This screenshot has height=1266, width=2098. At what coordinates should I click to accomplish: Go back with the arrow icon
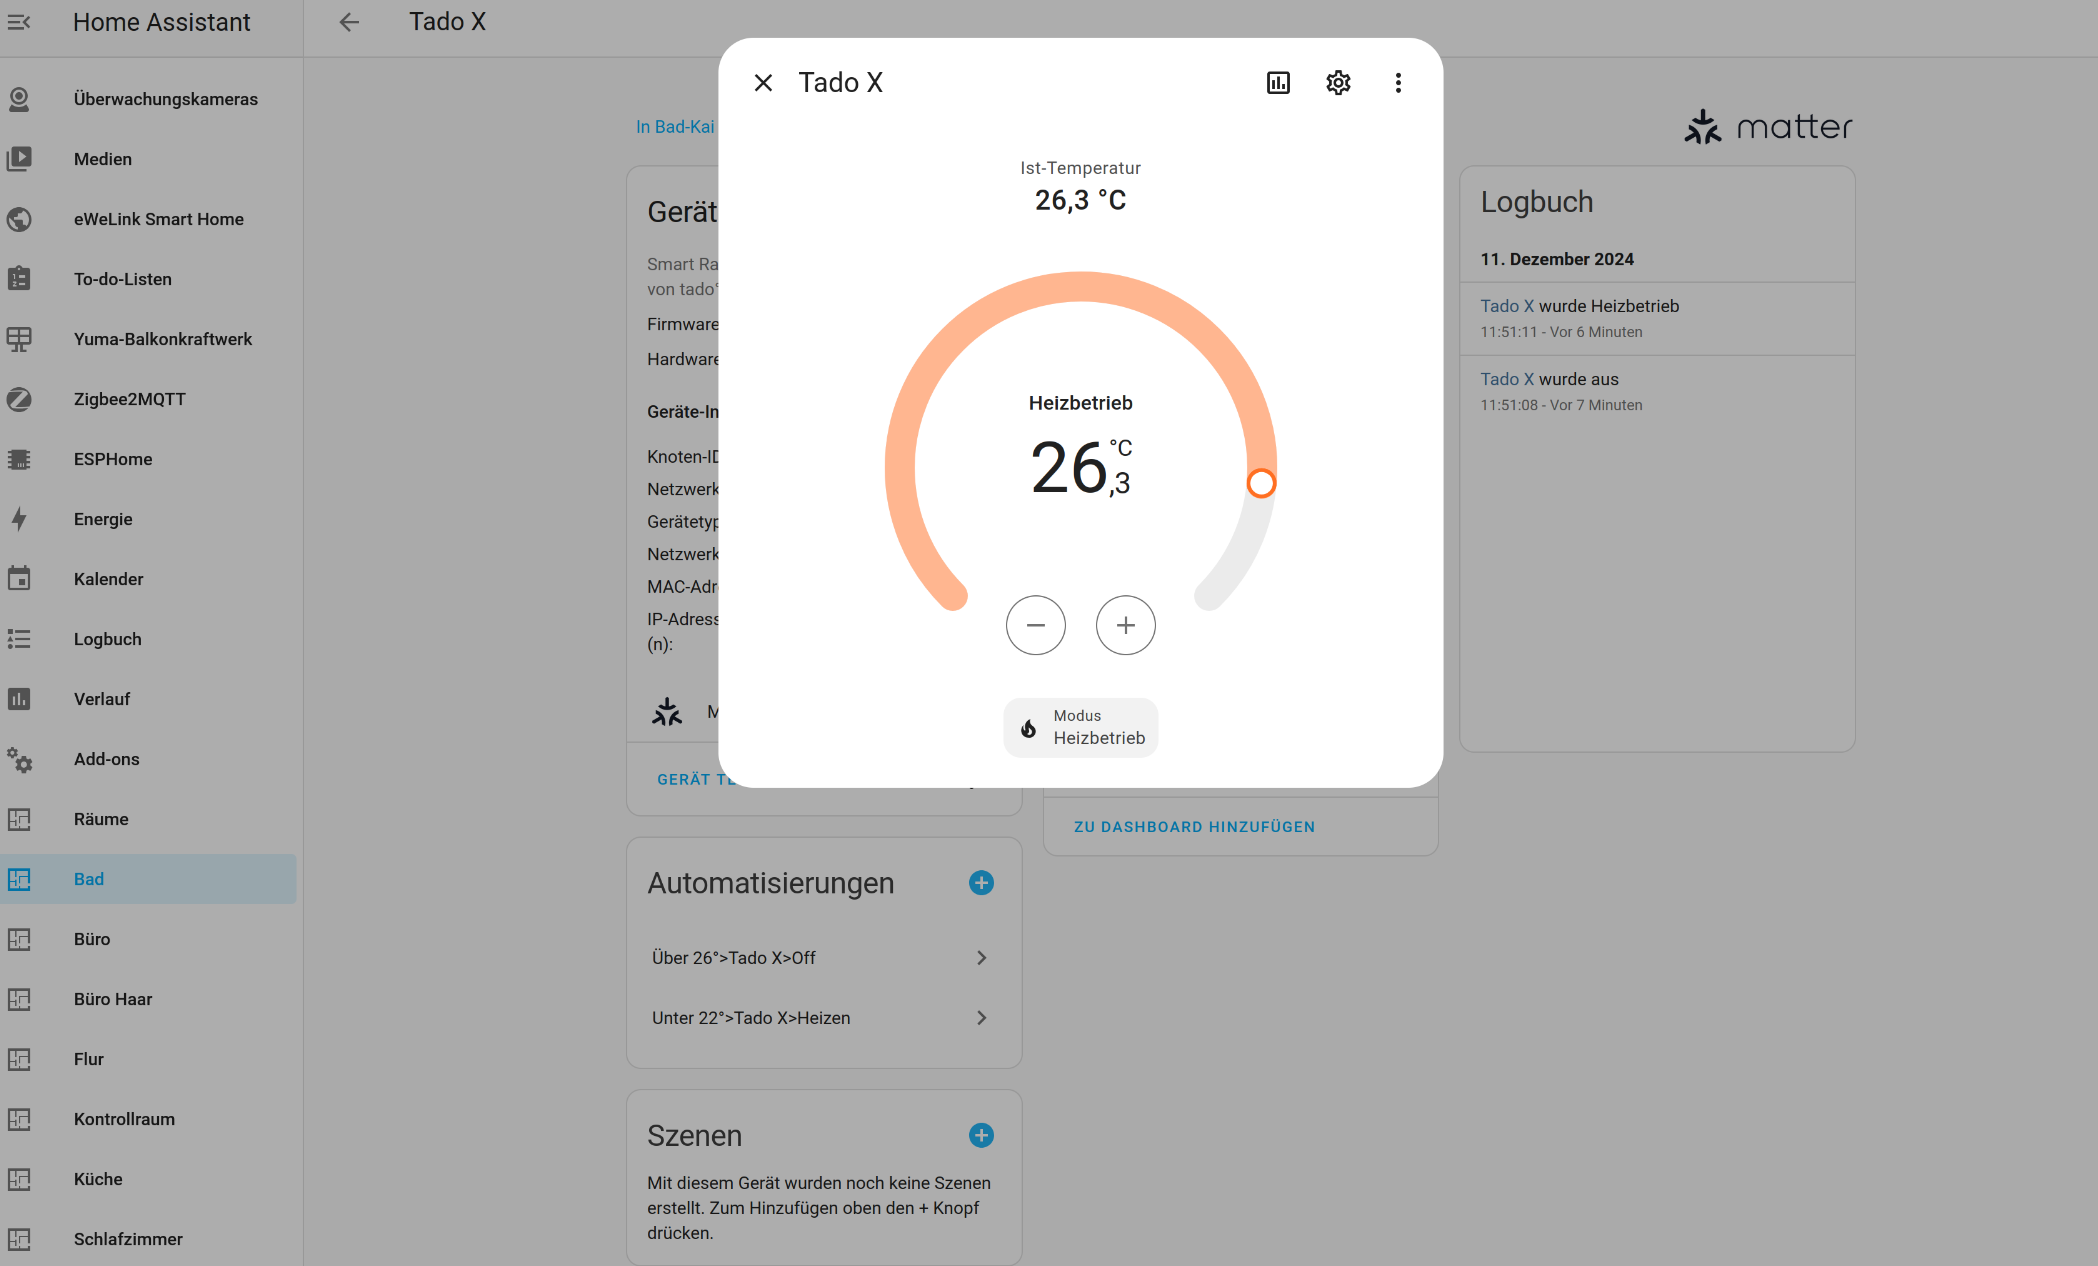pyautogui.click(x=349, y=22)
